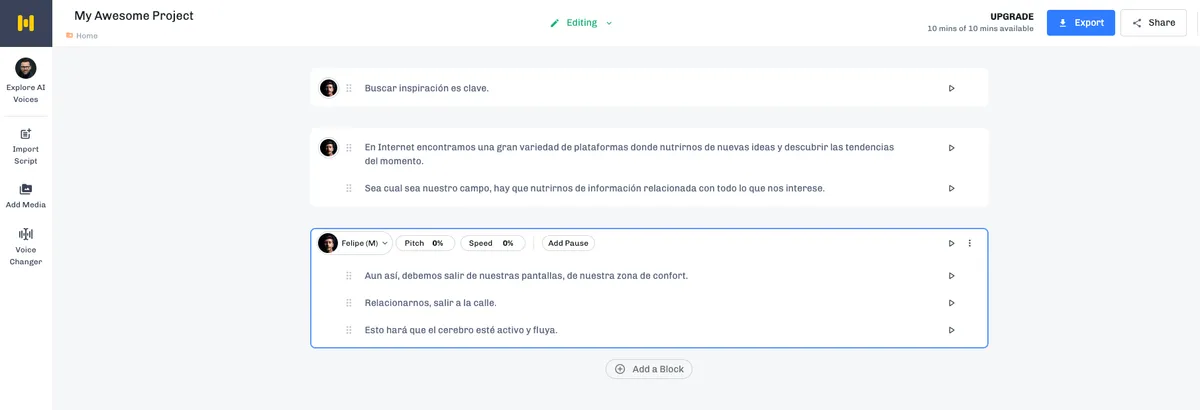Open Voice Changer tool
The image size is (1200, 410).
click(x=26, y=247)
